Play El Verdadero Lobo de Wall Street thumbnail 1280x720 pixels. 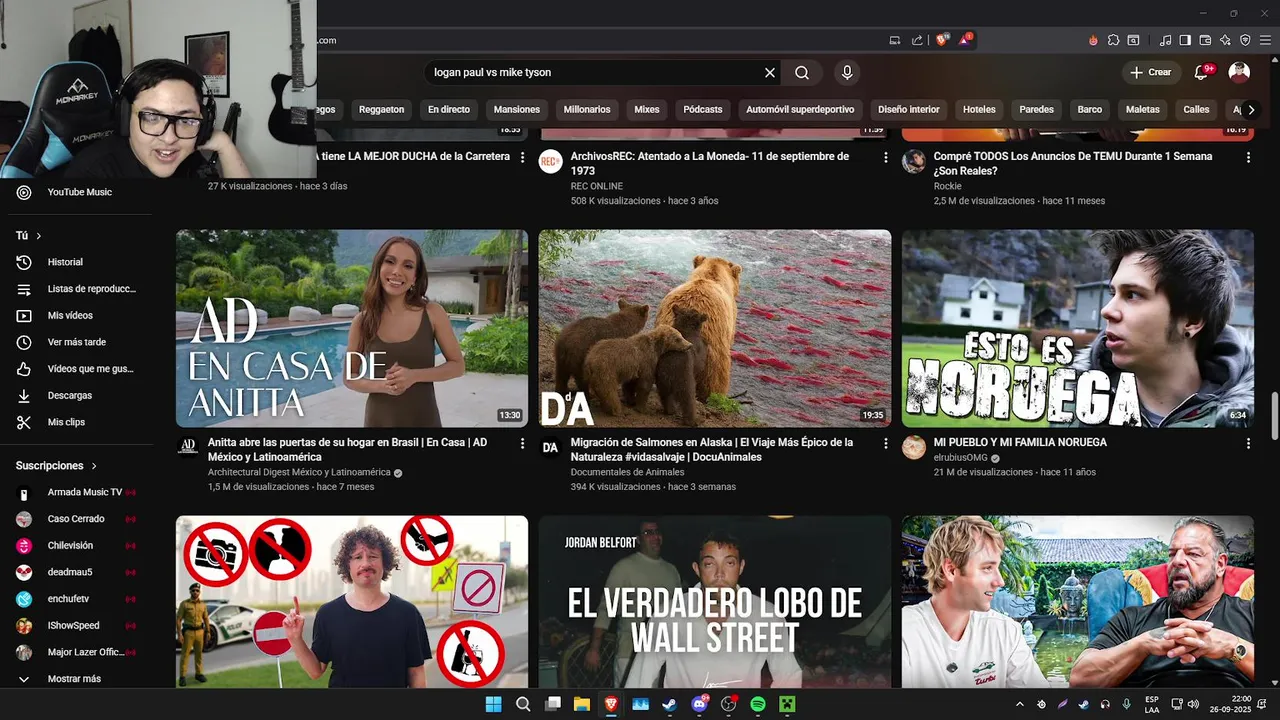pos(715,602)
